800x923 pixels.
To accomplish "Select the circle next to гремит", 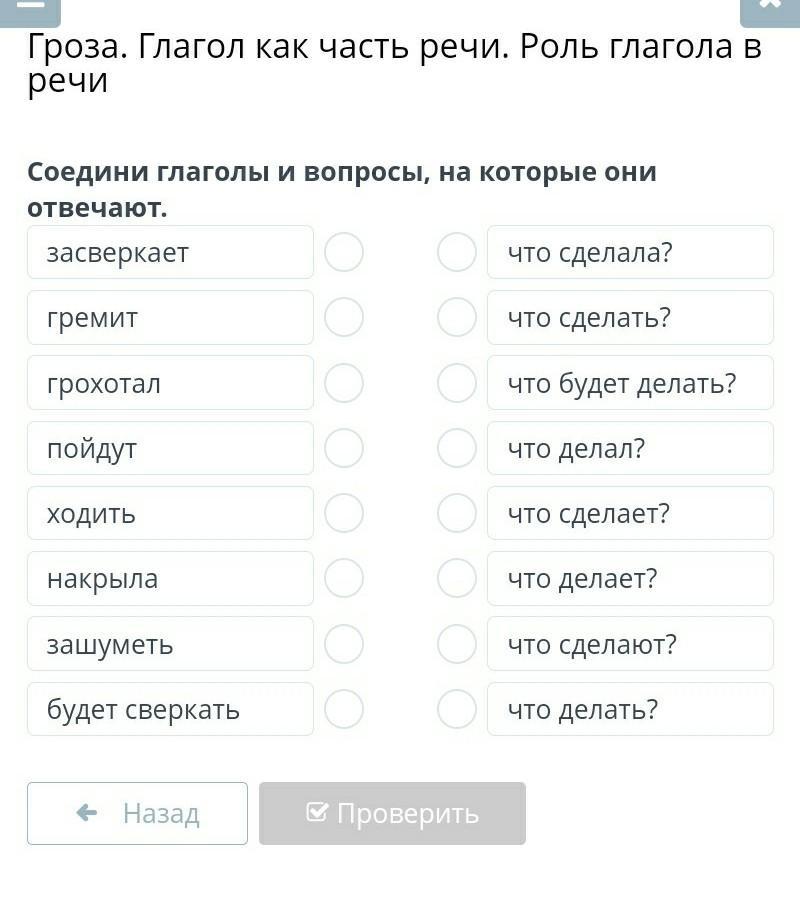I will click(344, 318).
